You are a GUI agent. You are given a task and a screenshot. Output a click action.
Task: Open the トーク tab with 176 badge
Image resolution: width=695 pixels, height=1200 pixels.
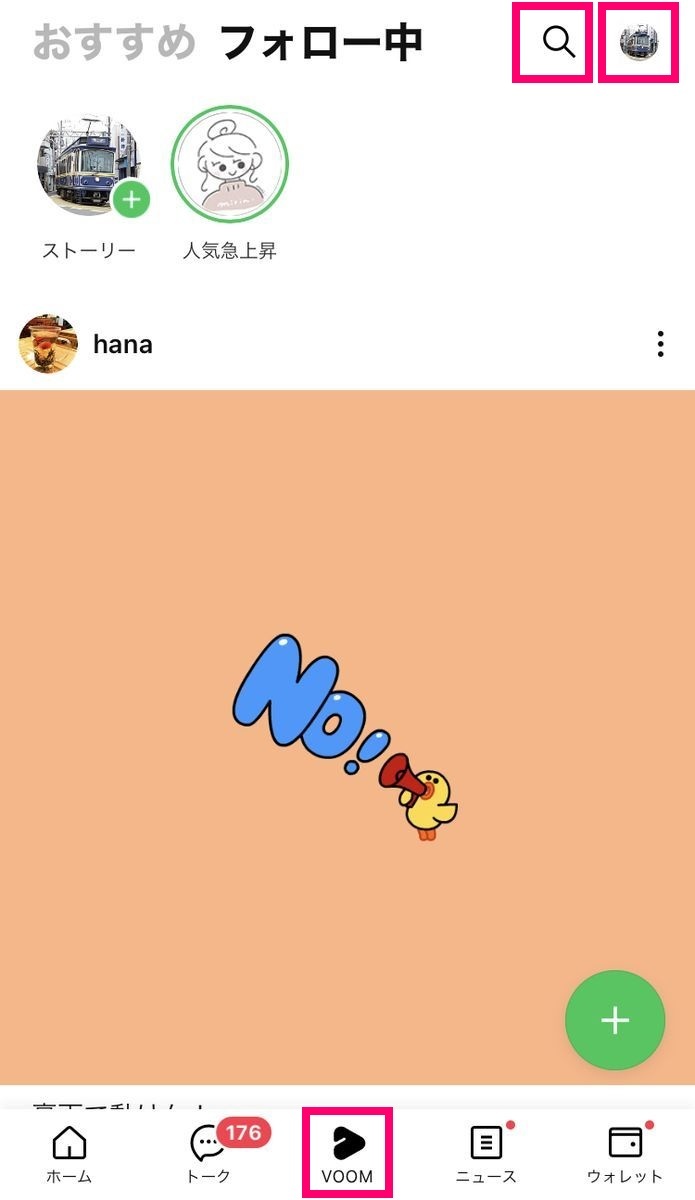pyautogui.click(x=208, y=1155)
